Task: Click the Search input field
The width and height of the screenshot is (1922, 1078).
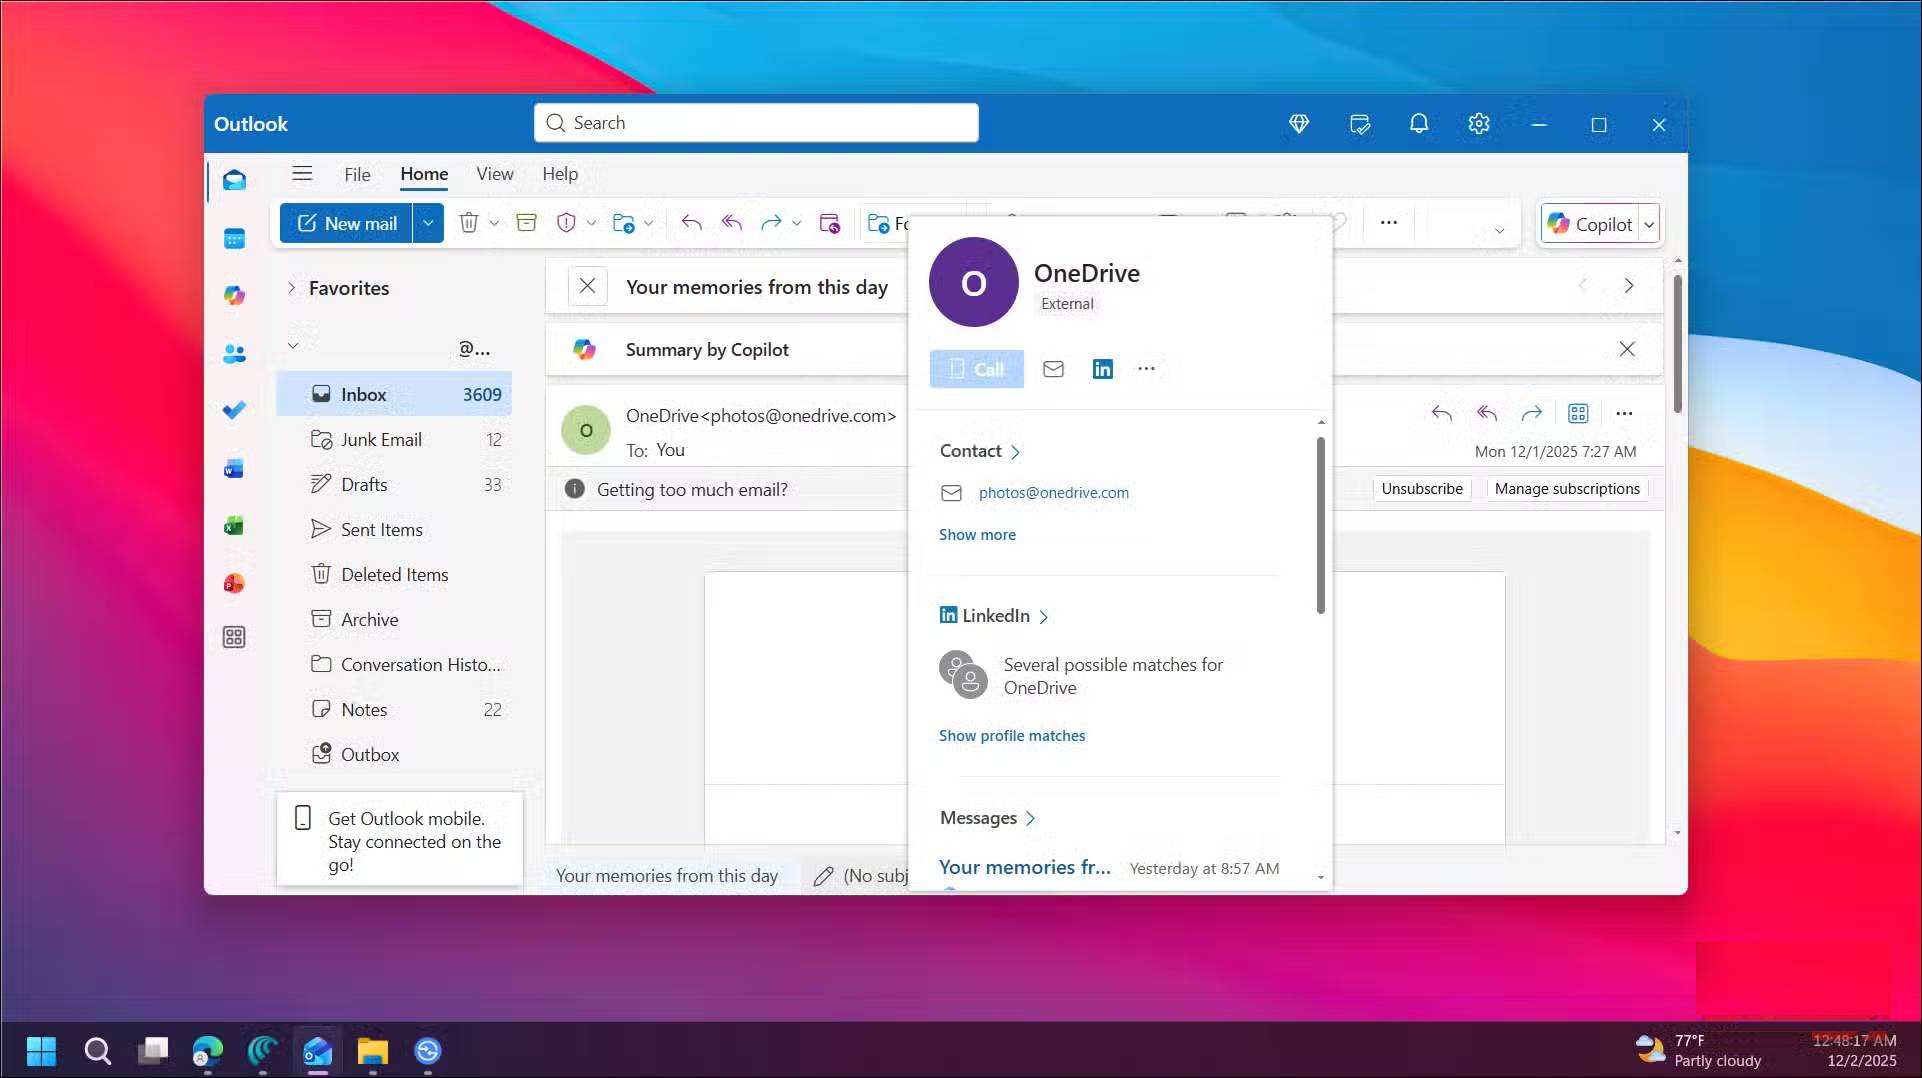Action: (x=756, y=123)
